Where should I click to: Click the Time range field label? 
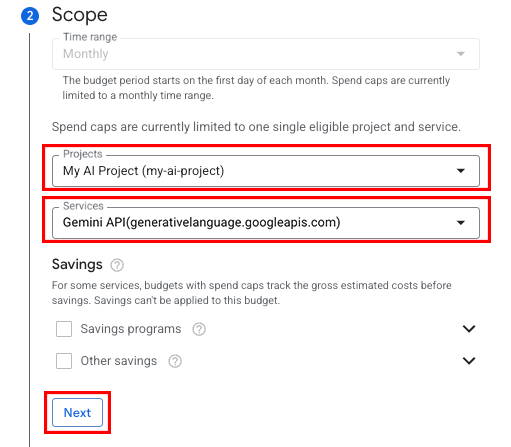[90, 37]
